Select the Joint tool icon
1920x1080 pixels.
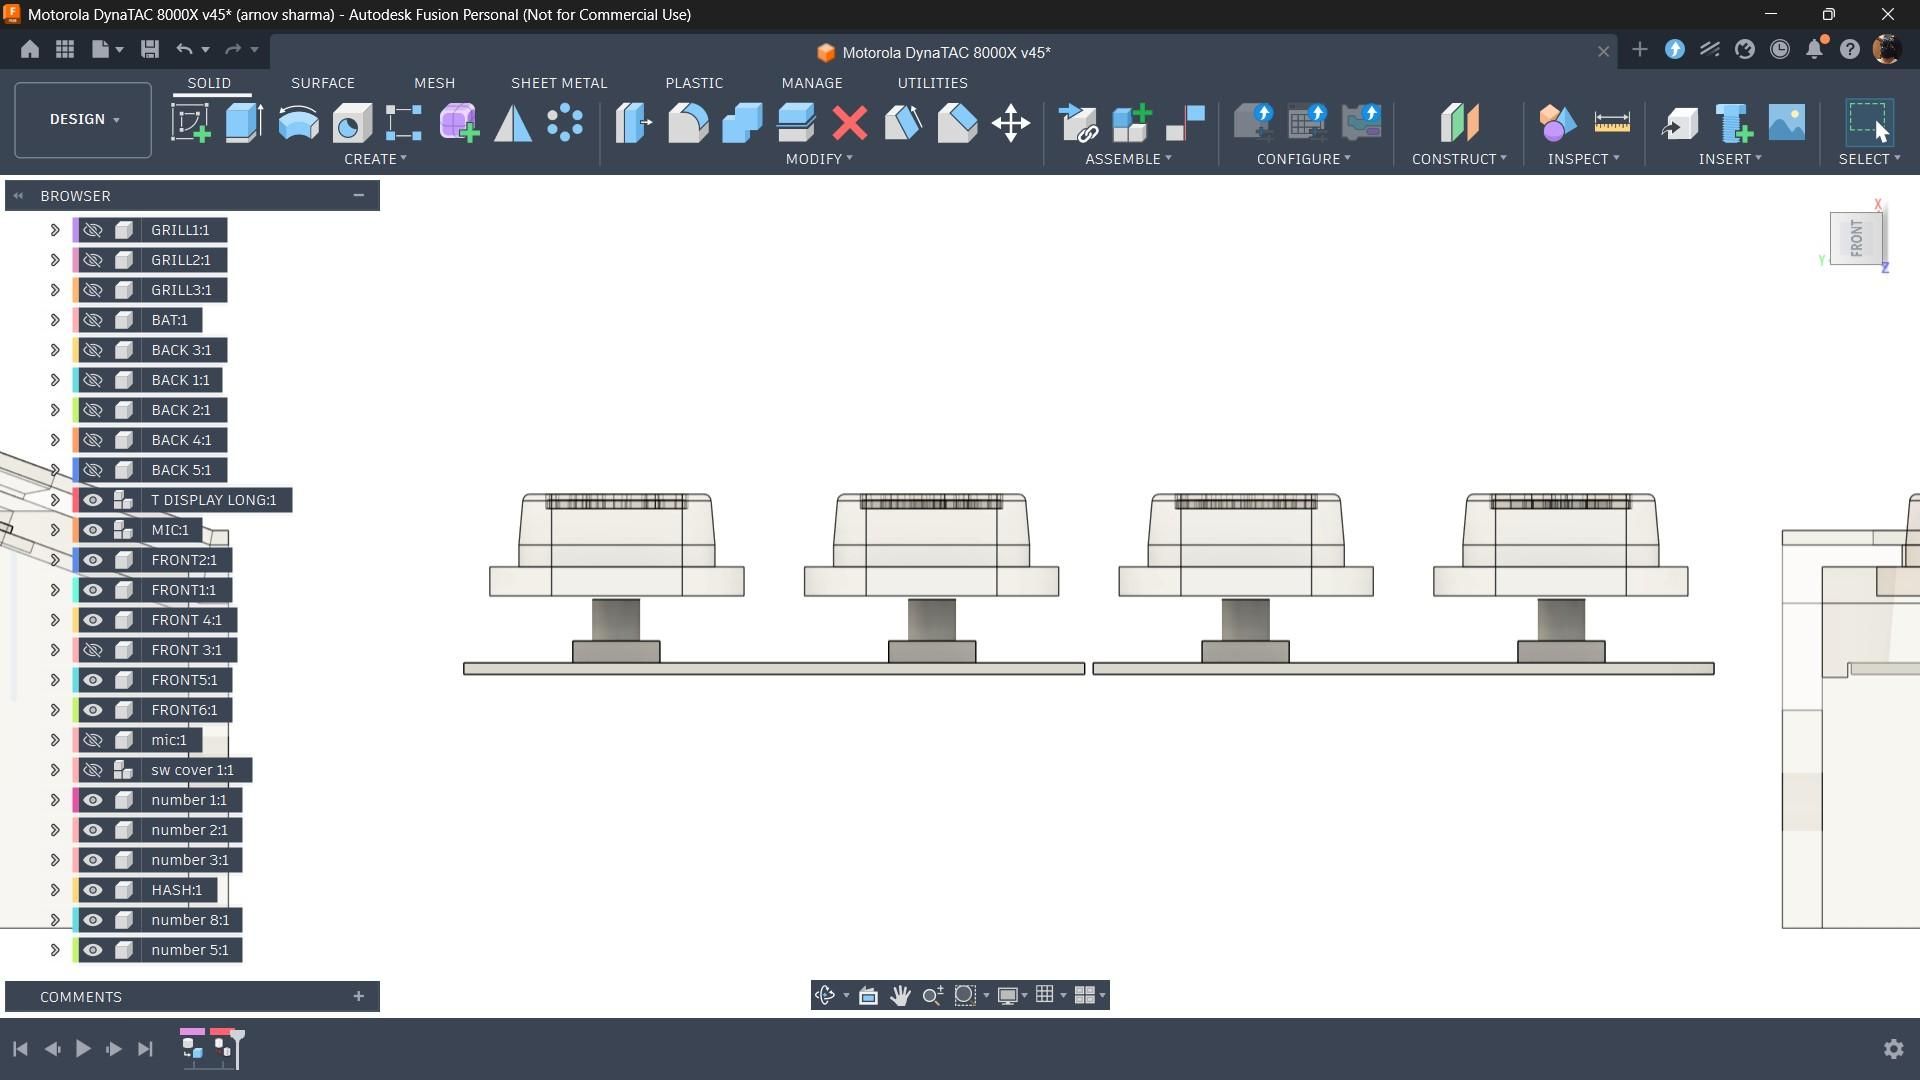click(1186, 123)
